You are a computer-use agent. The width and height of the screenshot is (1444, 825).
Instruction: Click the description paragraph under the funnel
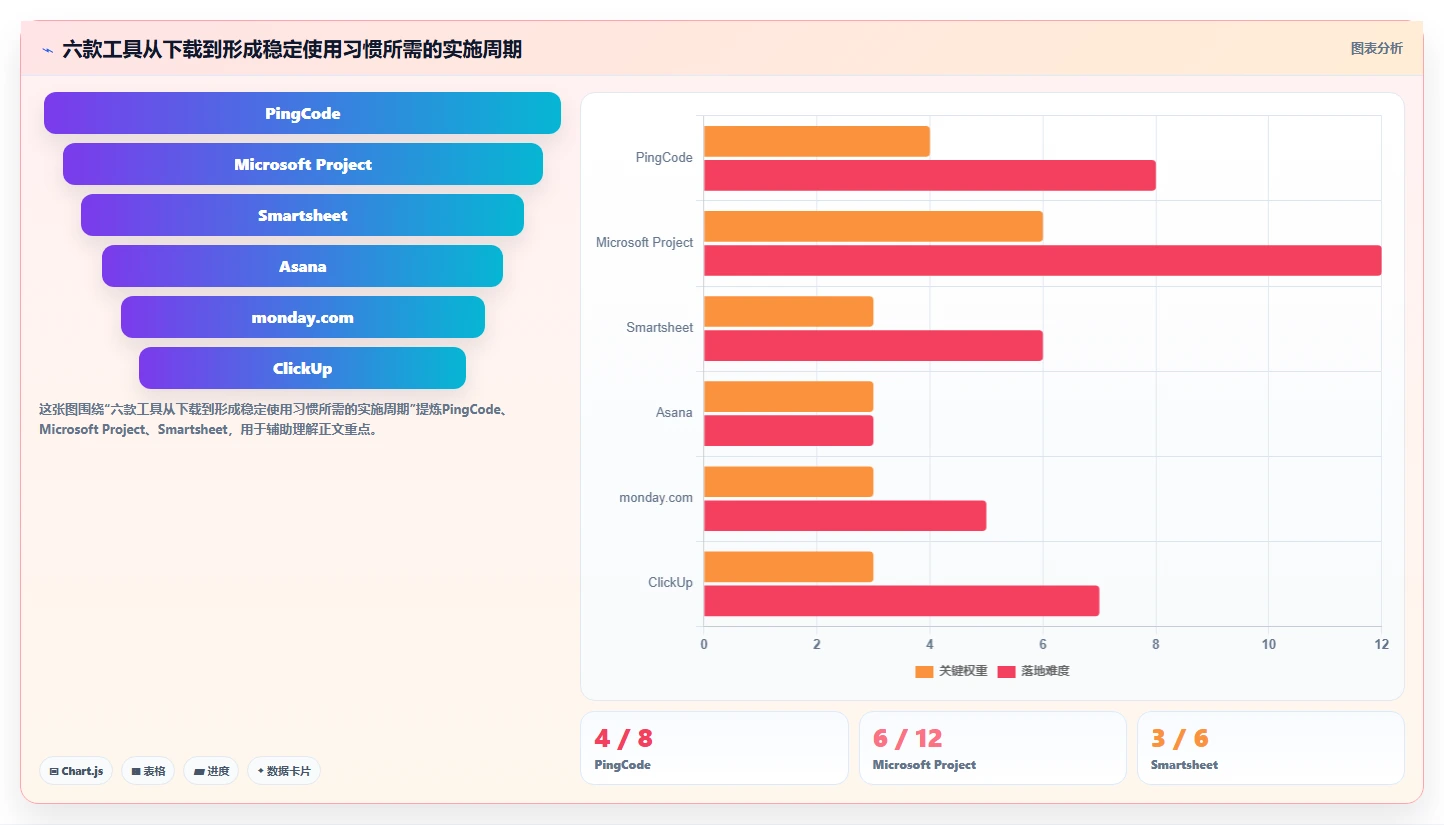[x=274, y=420]
